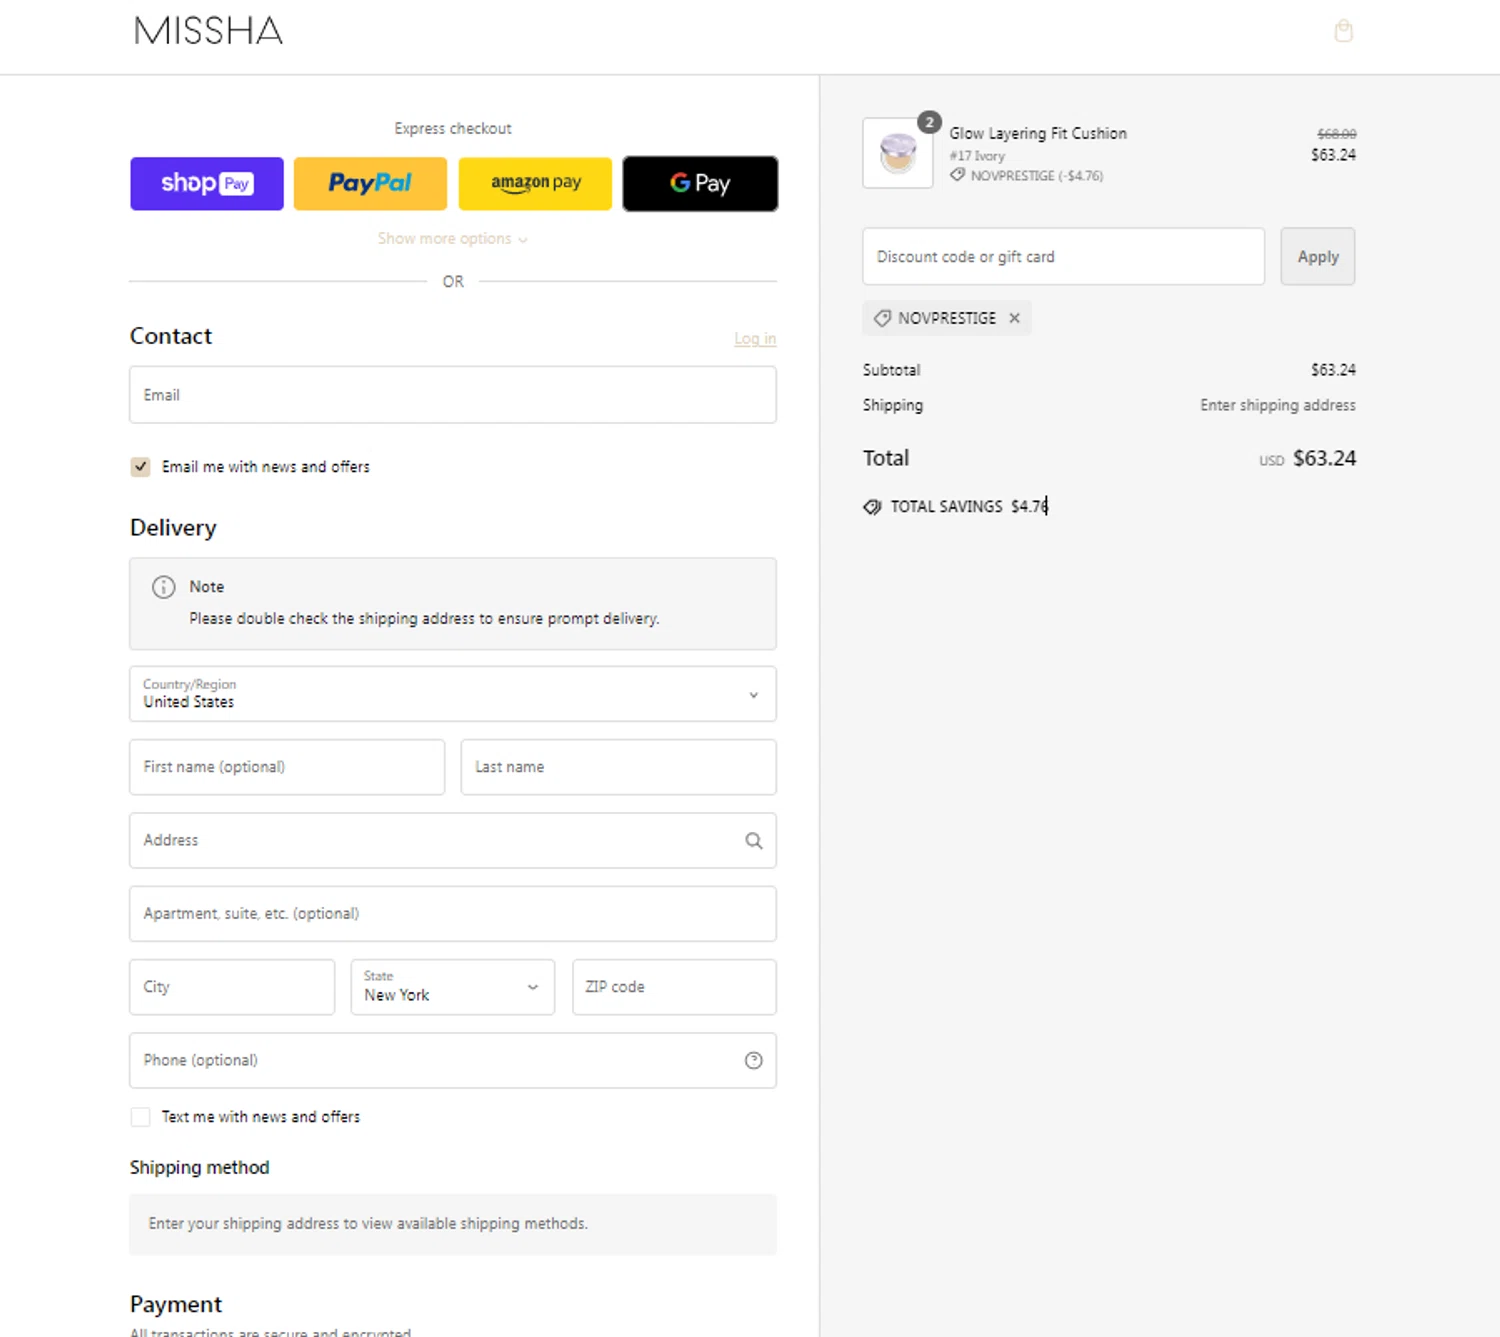The image size is (1500, 1337).
Task: Click the TOTAL SAVINGS $4.76 text
Action: click(969, 507)
